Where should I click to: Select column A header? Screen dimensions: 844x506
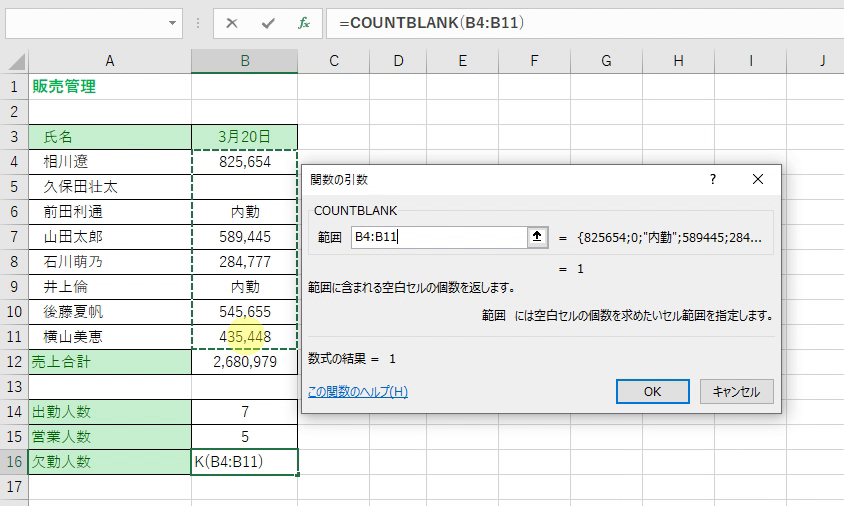click(110, 61)
